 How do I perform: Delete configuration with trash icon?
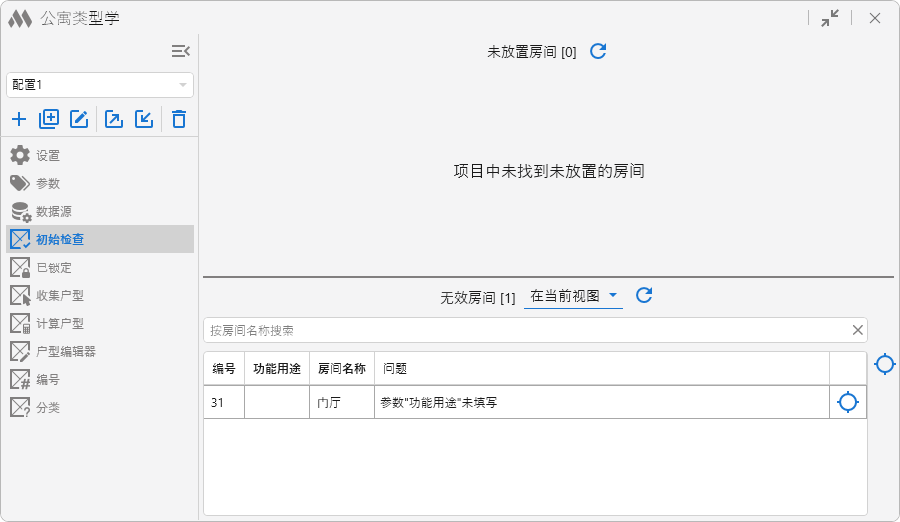tap(179, 120)
